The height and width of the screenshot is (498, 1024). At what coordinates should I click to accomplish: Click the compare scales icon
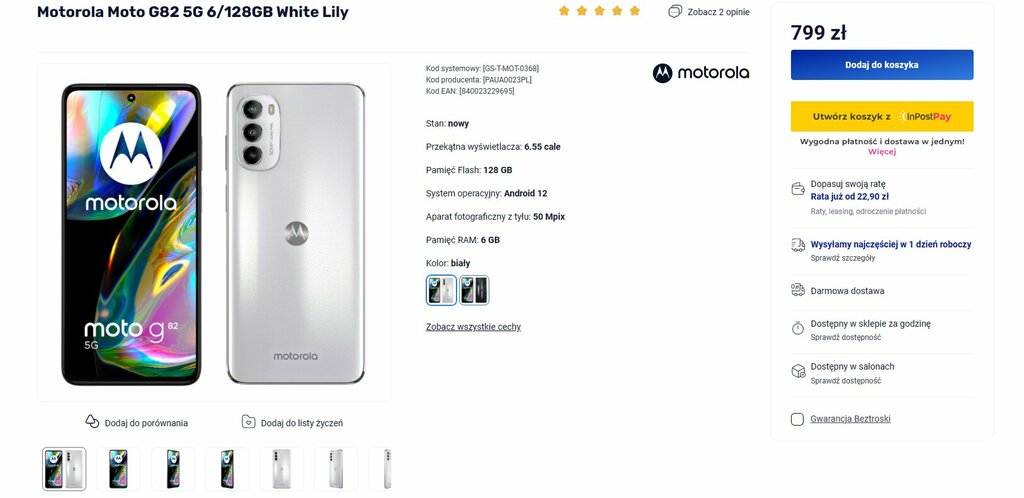(x=92, y=422)
